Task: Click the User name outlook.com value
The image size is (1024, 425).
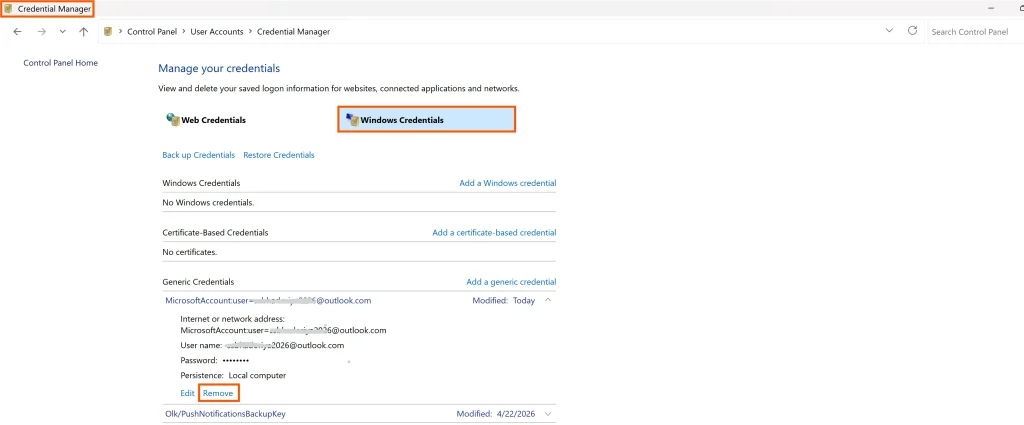Action: 284,345
